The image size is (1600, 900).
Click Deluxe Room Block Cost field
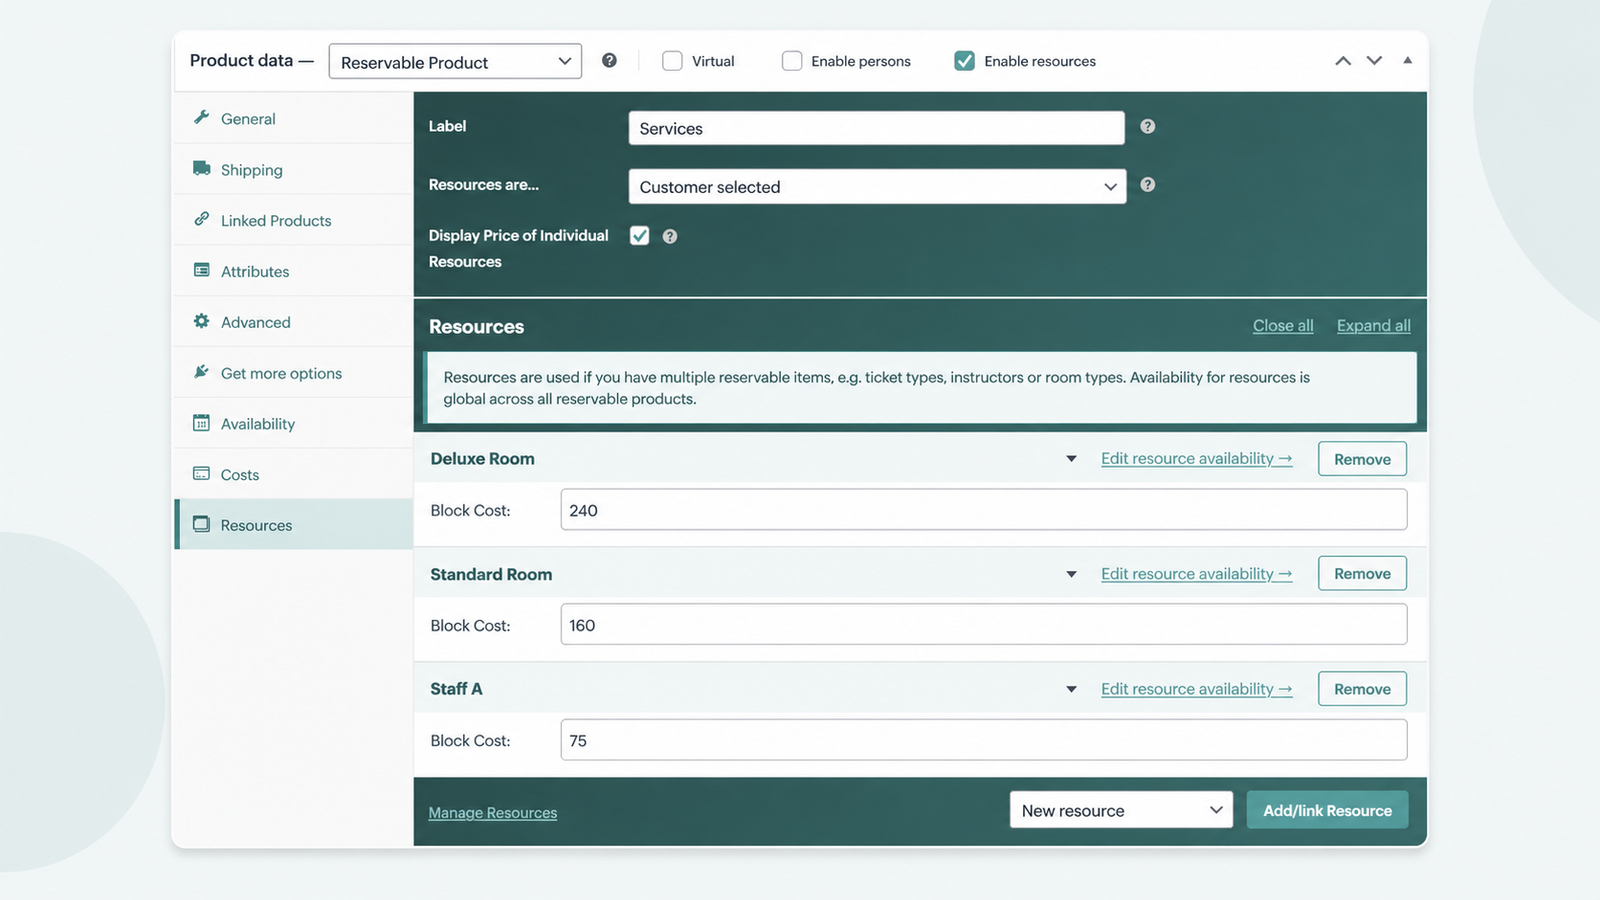(984, 510)
